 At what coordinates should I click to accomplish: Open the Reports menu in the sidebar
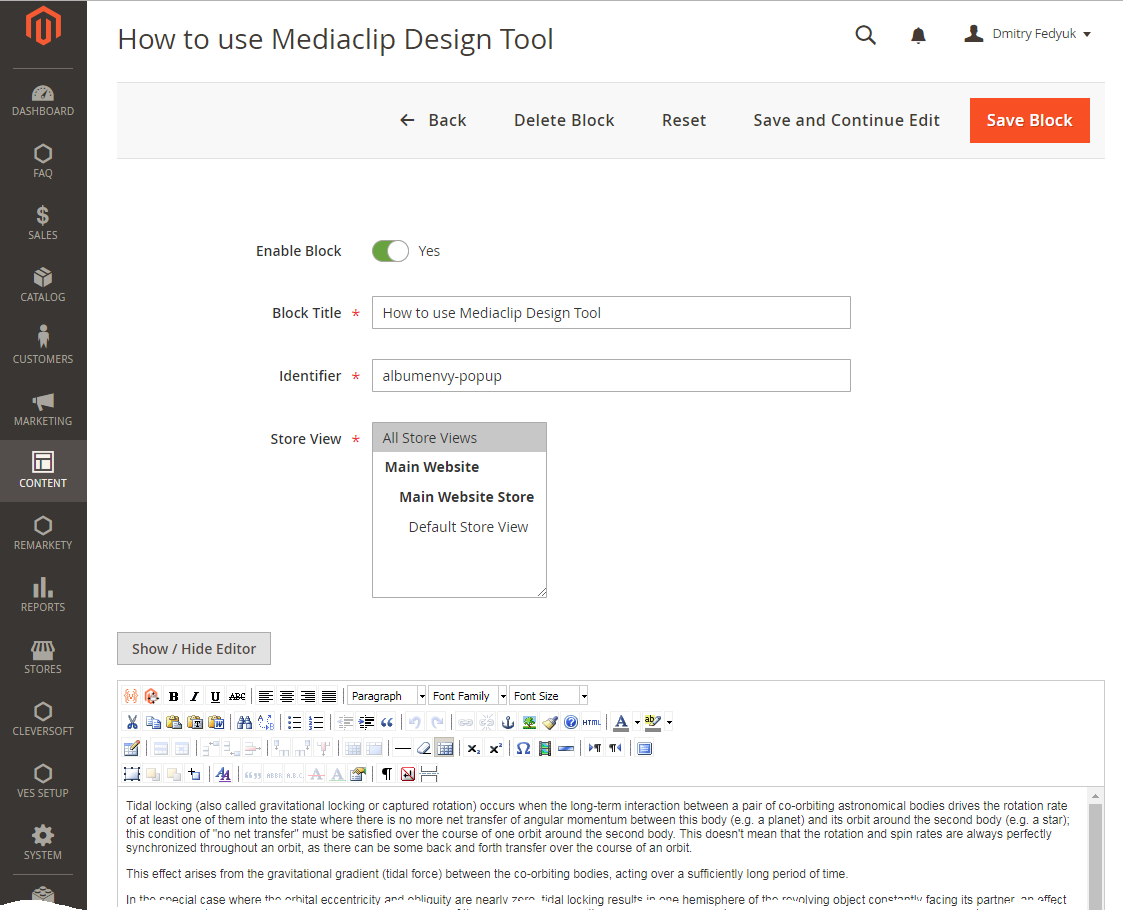tap(43, 594)
